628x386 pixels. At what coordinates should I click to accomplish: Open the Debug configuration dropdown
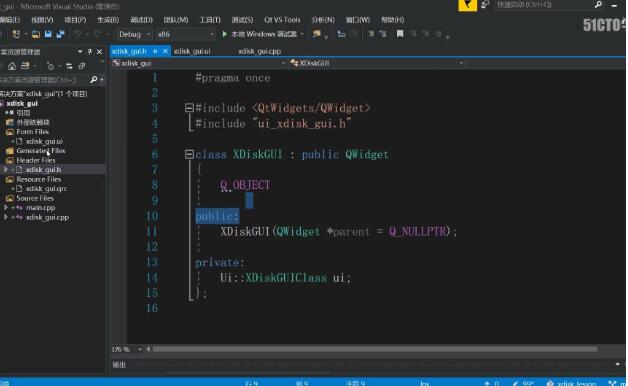(135, 34)
